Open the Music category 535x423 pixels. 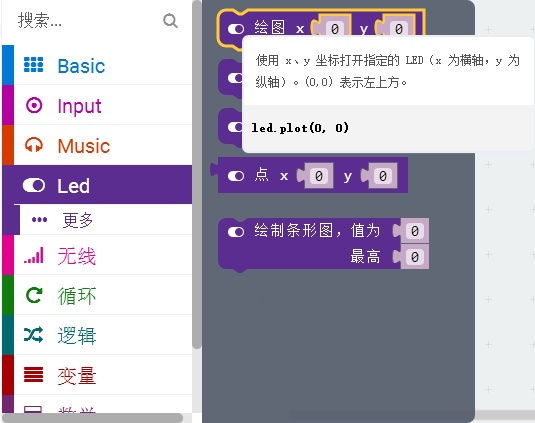click(x=97, y=145)
